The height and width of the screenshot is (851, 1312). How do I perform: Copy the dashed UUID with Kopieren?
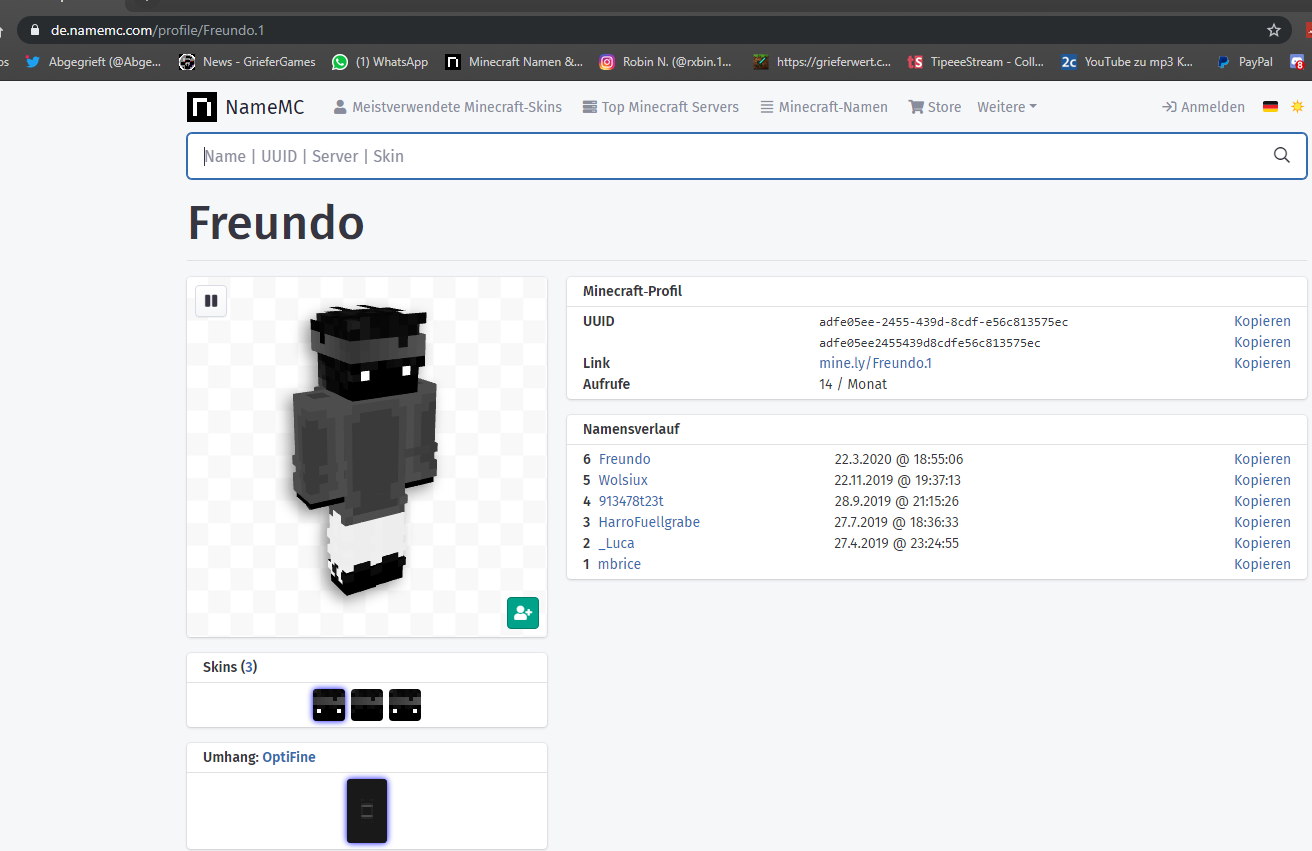1262,321
